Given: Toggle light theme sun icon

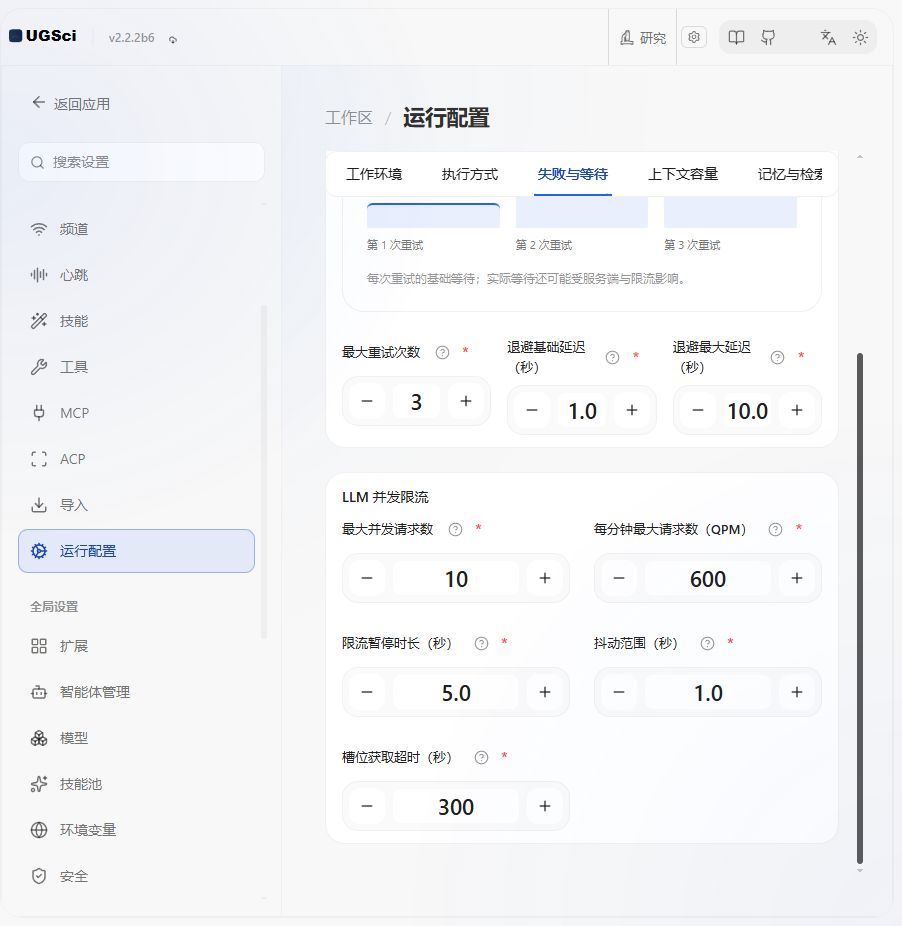Looking at the screenshot, I should point(860,38).
